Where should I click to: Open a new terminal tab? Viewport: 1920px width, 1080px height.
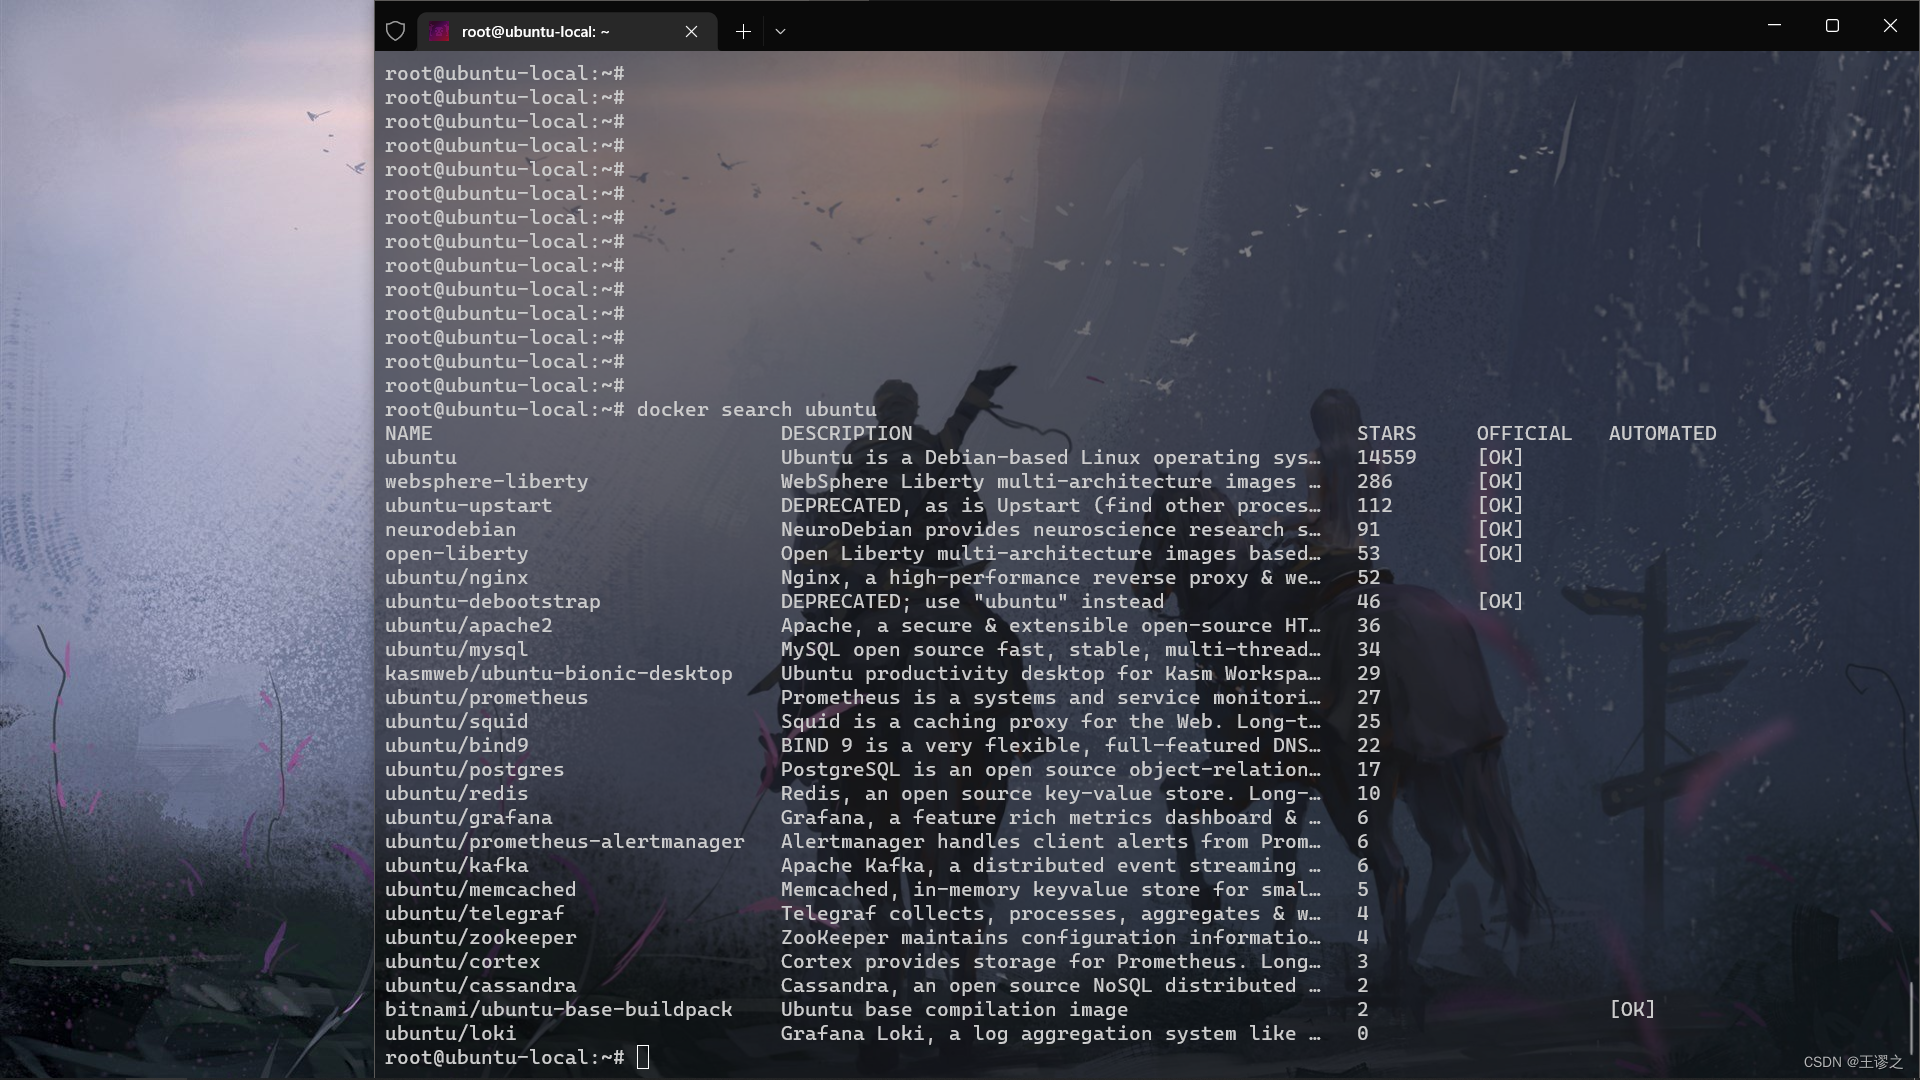[x=743, y=31]
